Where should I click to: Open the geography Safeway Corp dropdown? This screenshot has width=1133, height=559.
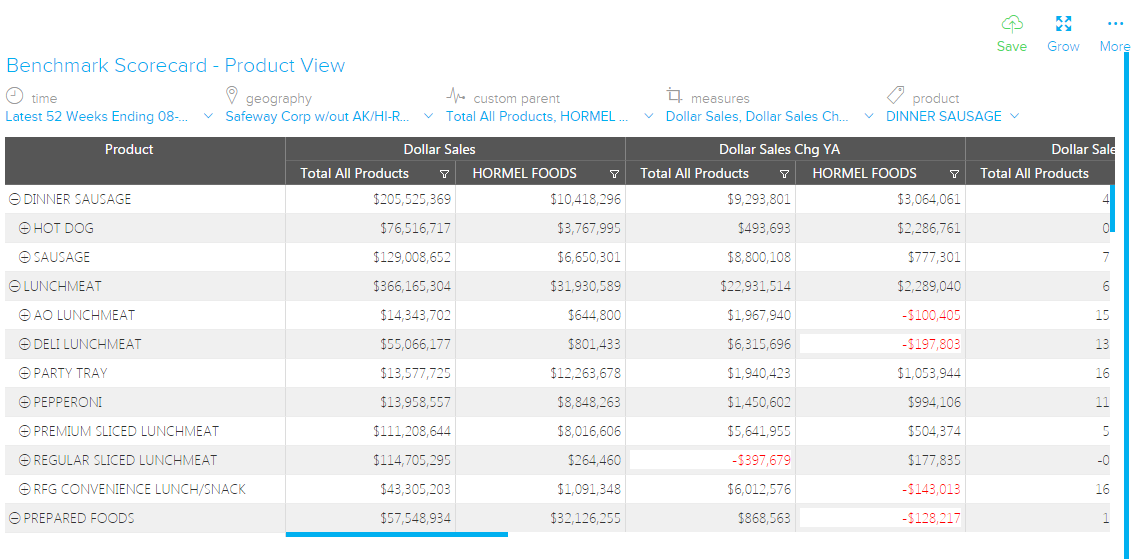pyautogui.click(x=428, y=116)
